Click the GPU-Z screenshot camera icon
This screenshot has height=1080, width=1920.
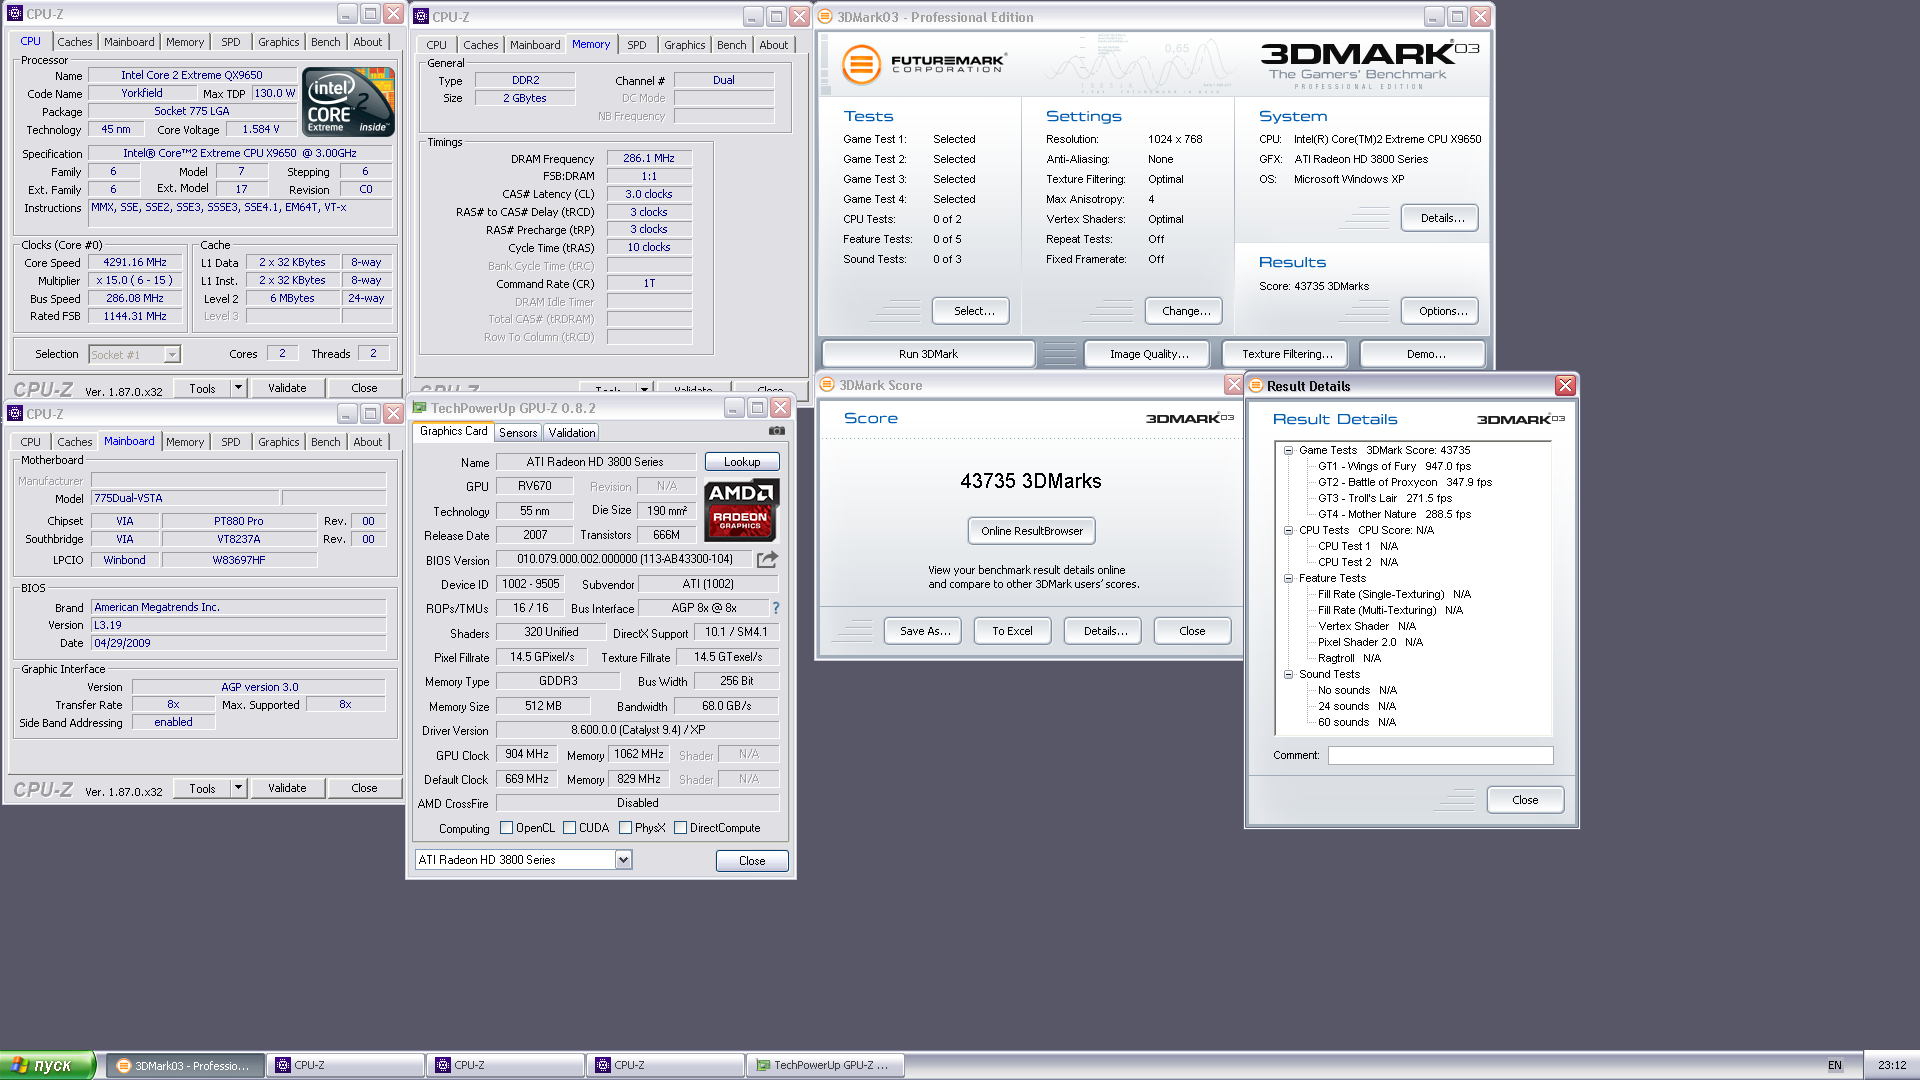point(777,431)
